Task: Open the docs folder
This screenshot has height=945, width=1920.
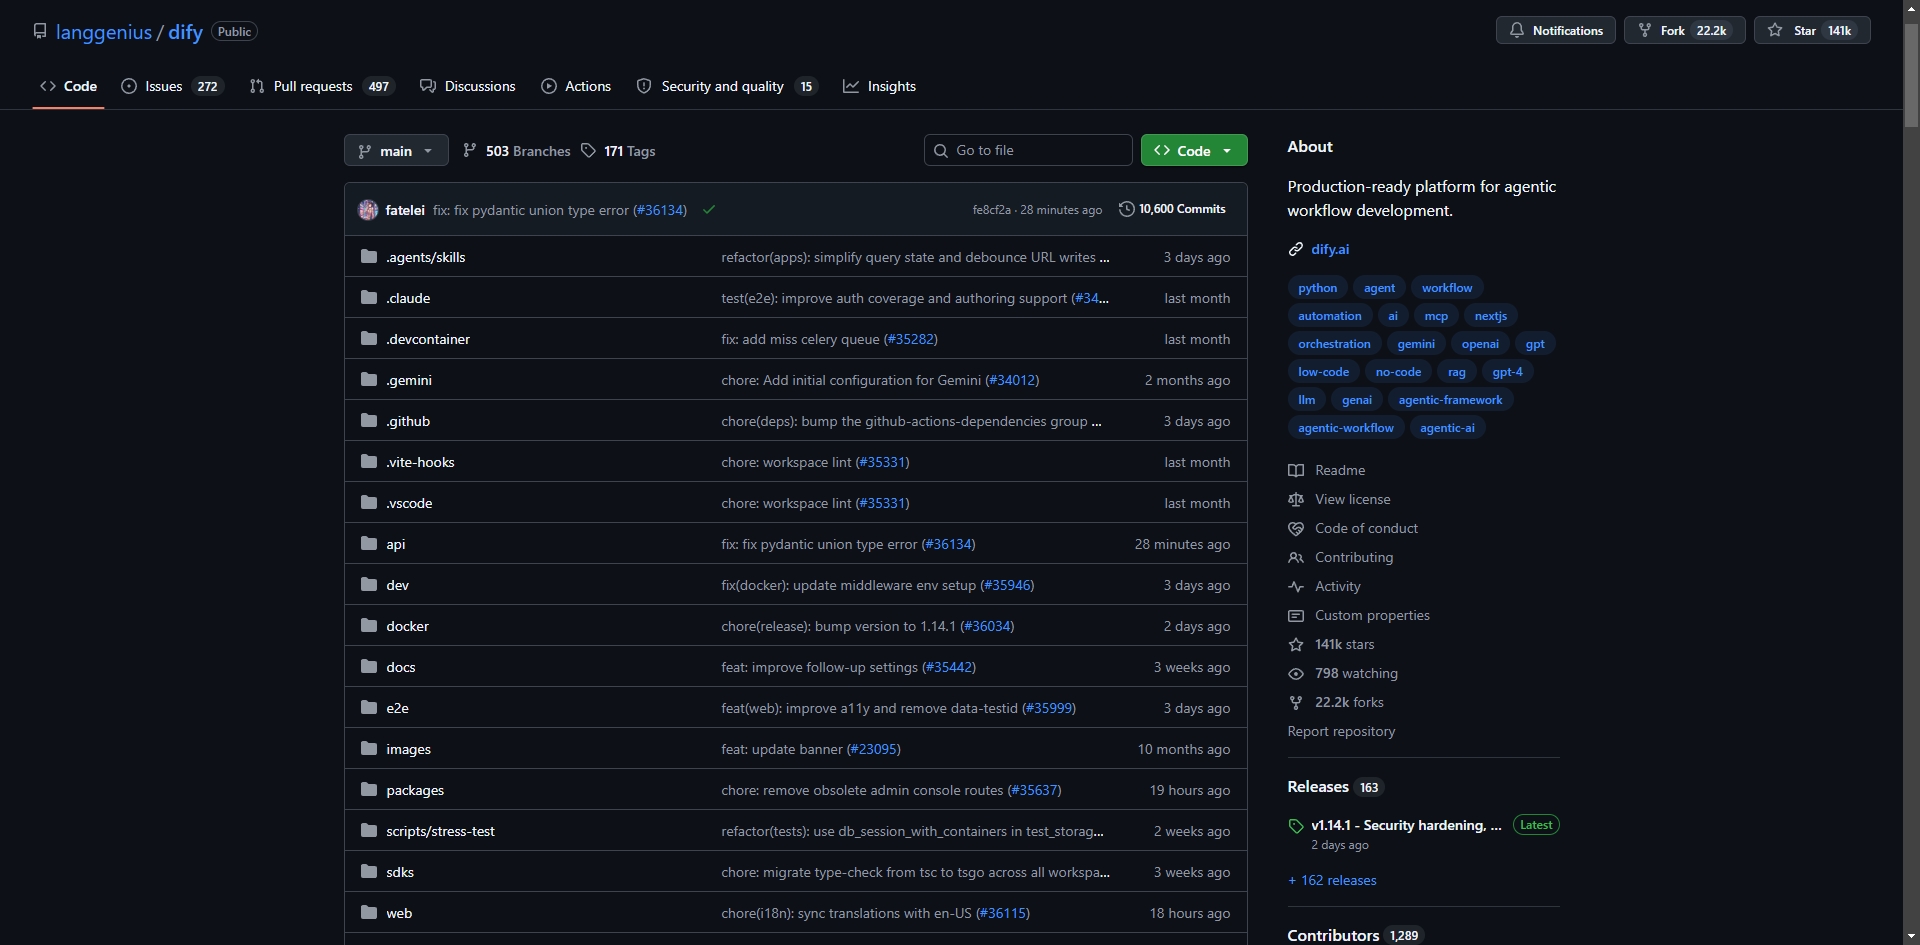Action: (401, 667)
